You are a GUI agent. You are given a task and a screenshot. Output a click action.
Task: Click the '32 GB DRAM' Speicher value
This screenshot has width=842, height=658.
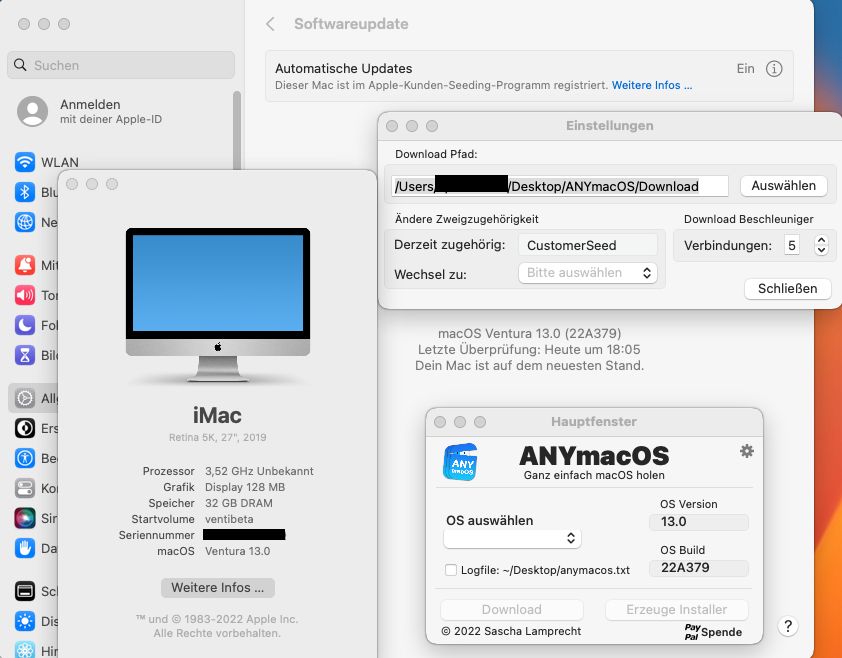click(238, 503)
